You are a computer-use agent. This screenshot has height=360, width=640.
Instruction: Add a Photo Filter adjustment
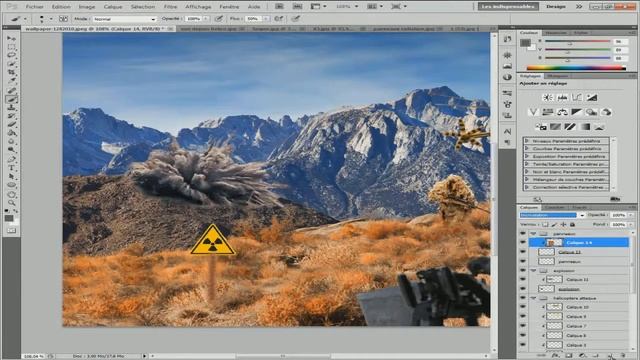pyautogui.click(x=591, y=112)
